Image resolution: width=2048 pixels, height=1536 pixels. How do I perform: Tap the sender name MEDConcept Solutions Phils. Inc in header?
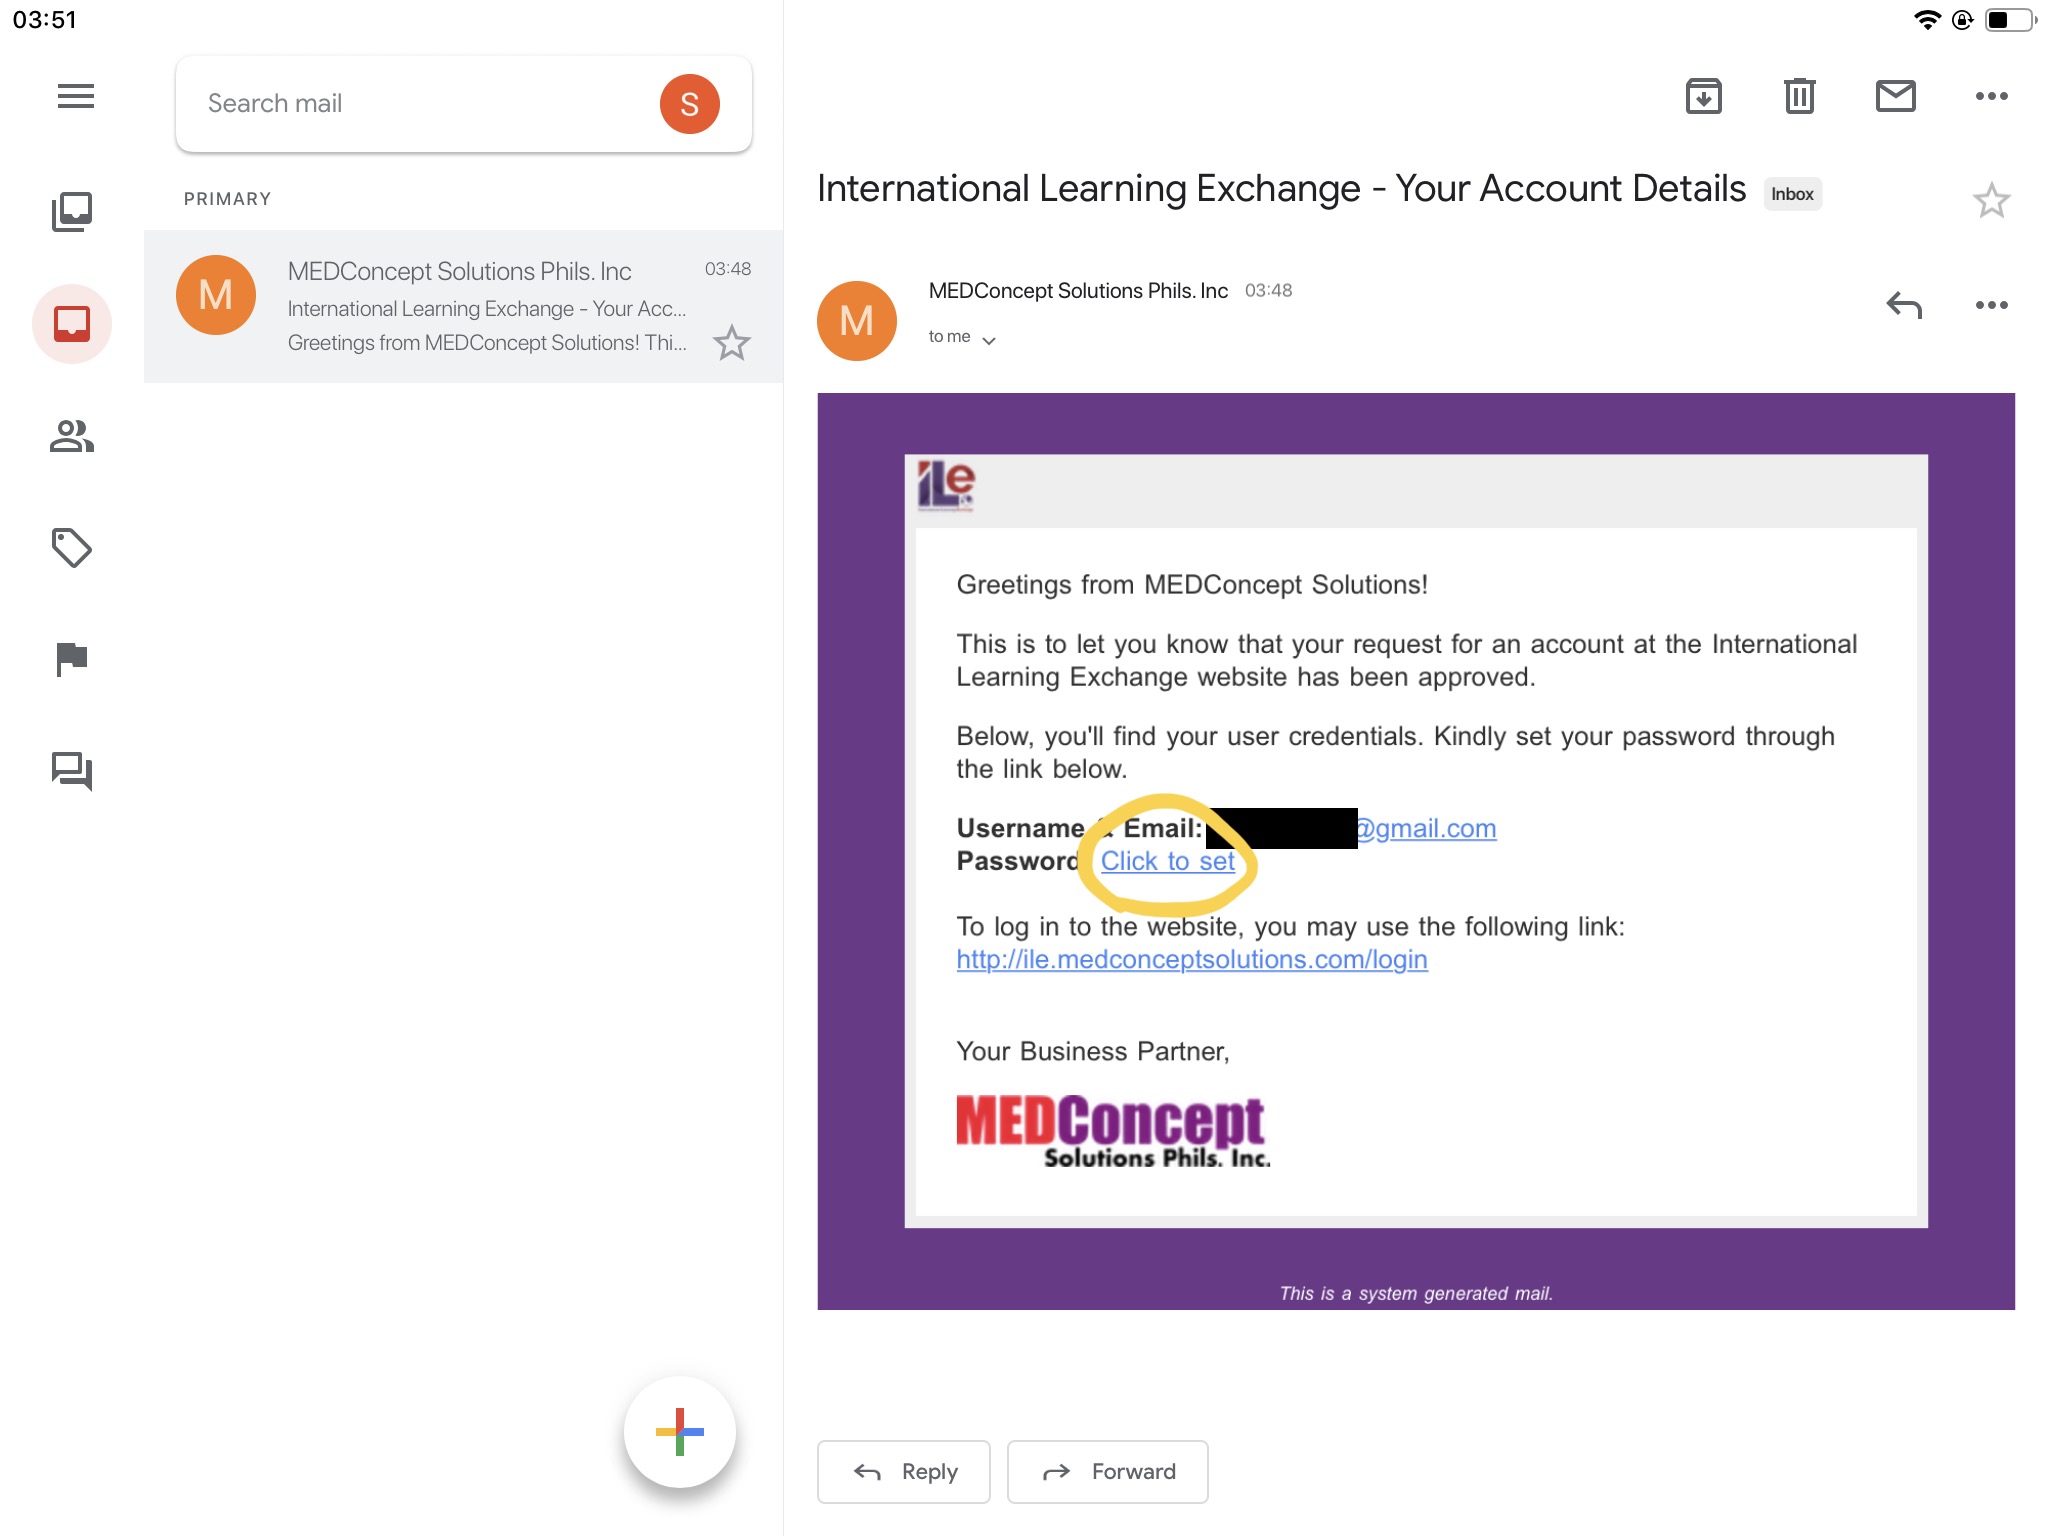tap(1078, 290)
